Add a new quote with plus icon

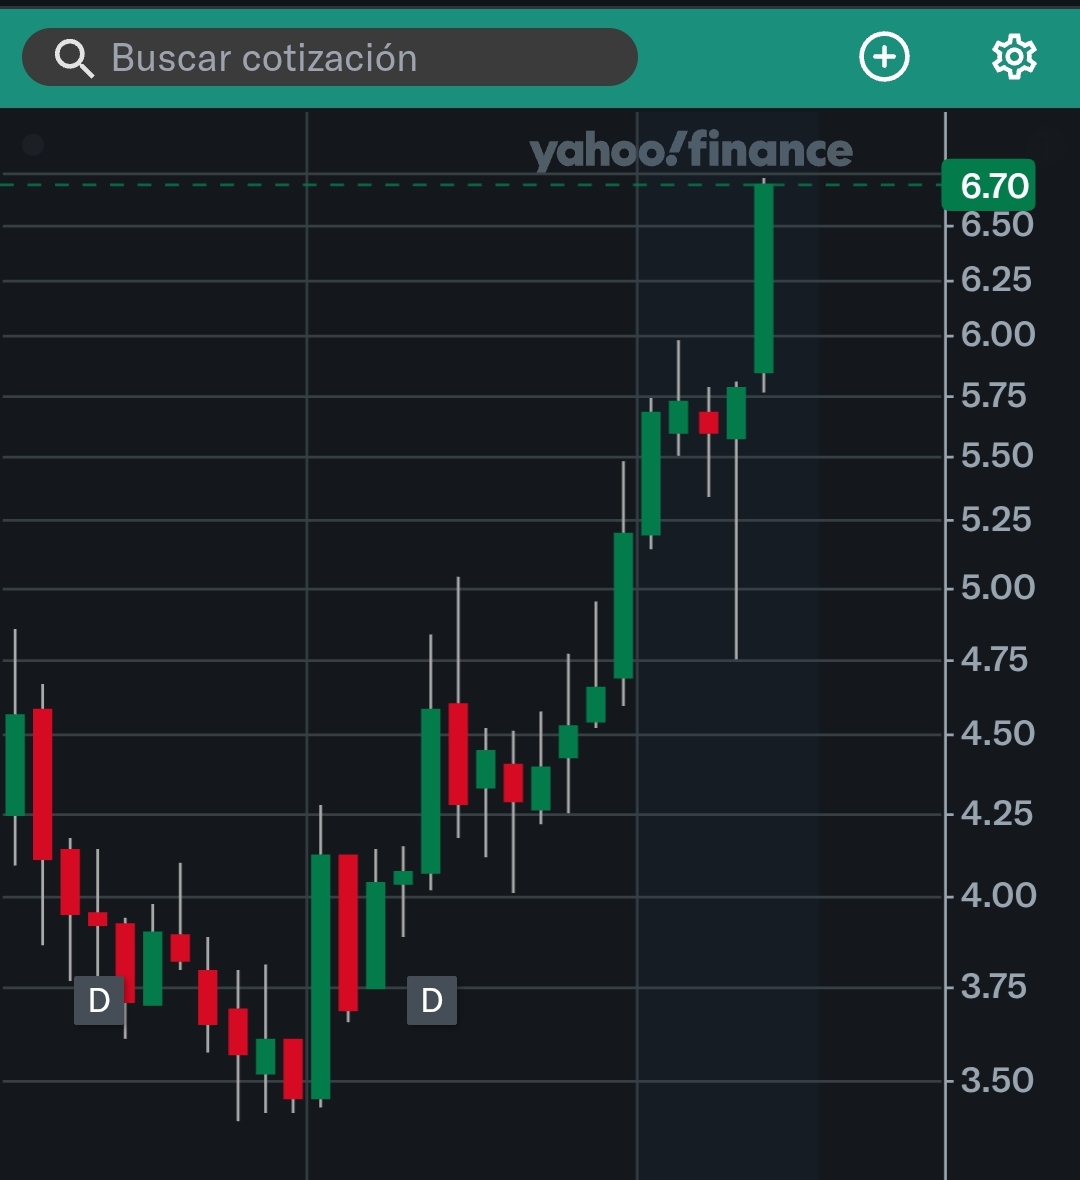884,56
